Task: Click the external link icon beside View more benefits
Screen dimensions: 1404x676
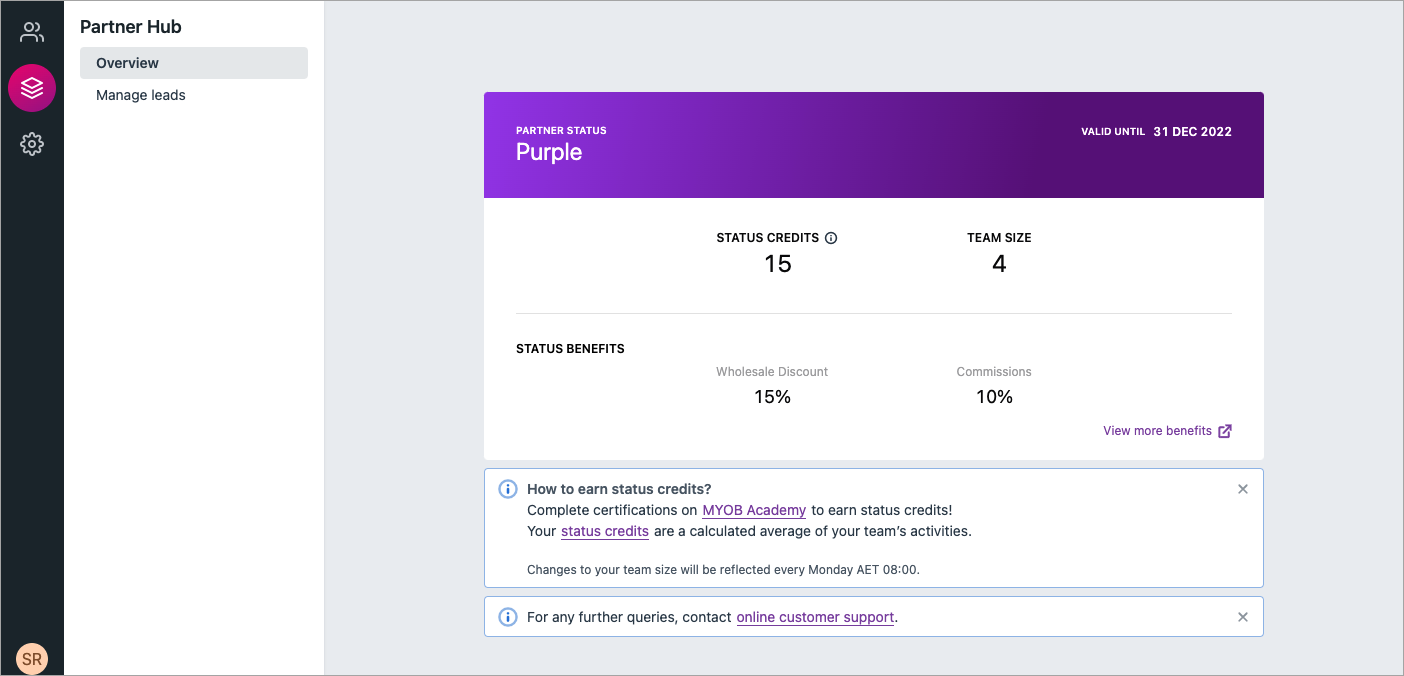Action: pos(1225,431)
